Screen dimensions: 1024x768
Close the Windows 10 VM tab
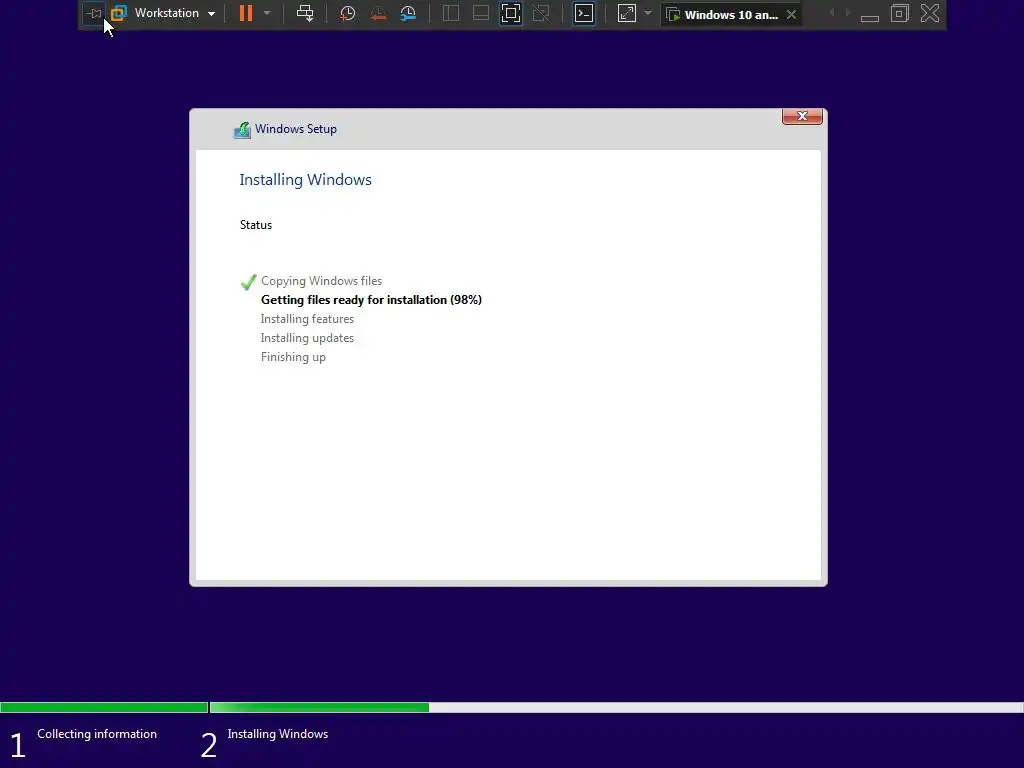(792, 14)
